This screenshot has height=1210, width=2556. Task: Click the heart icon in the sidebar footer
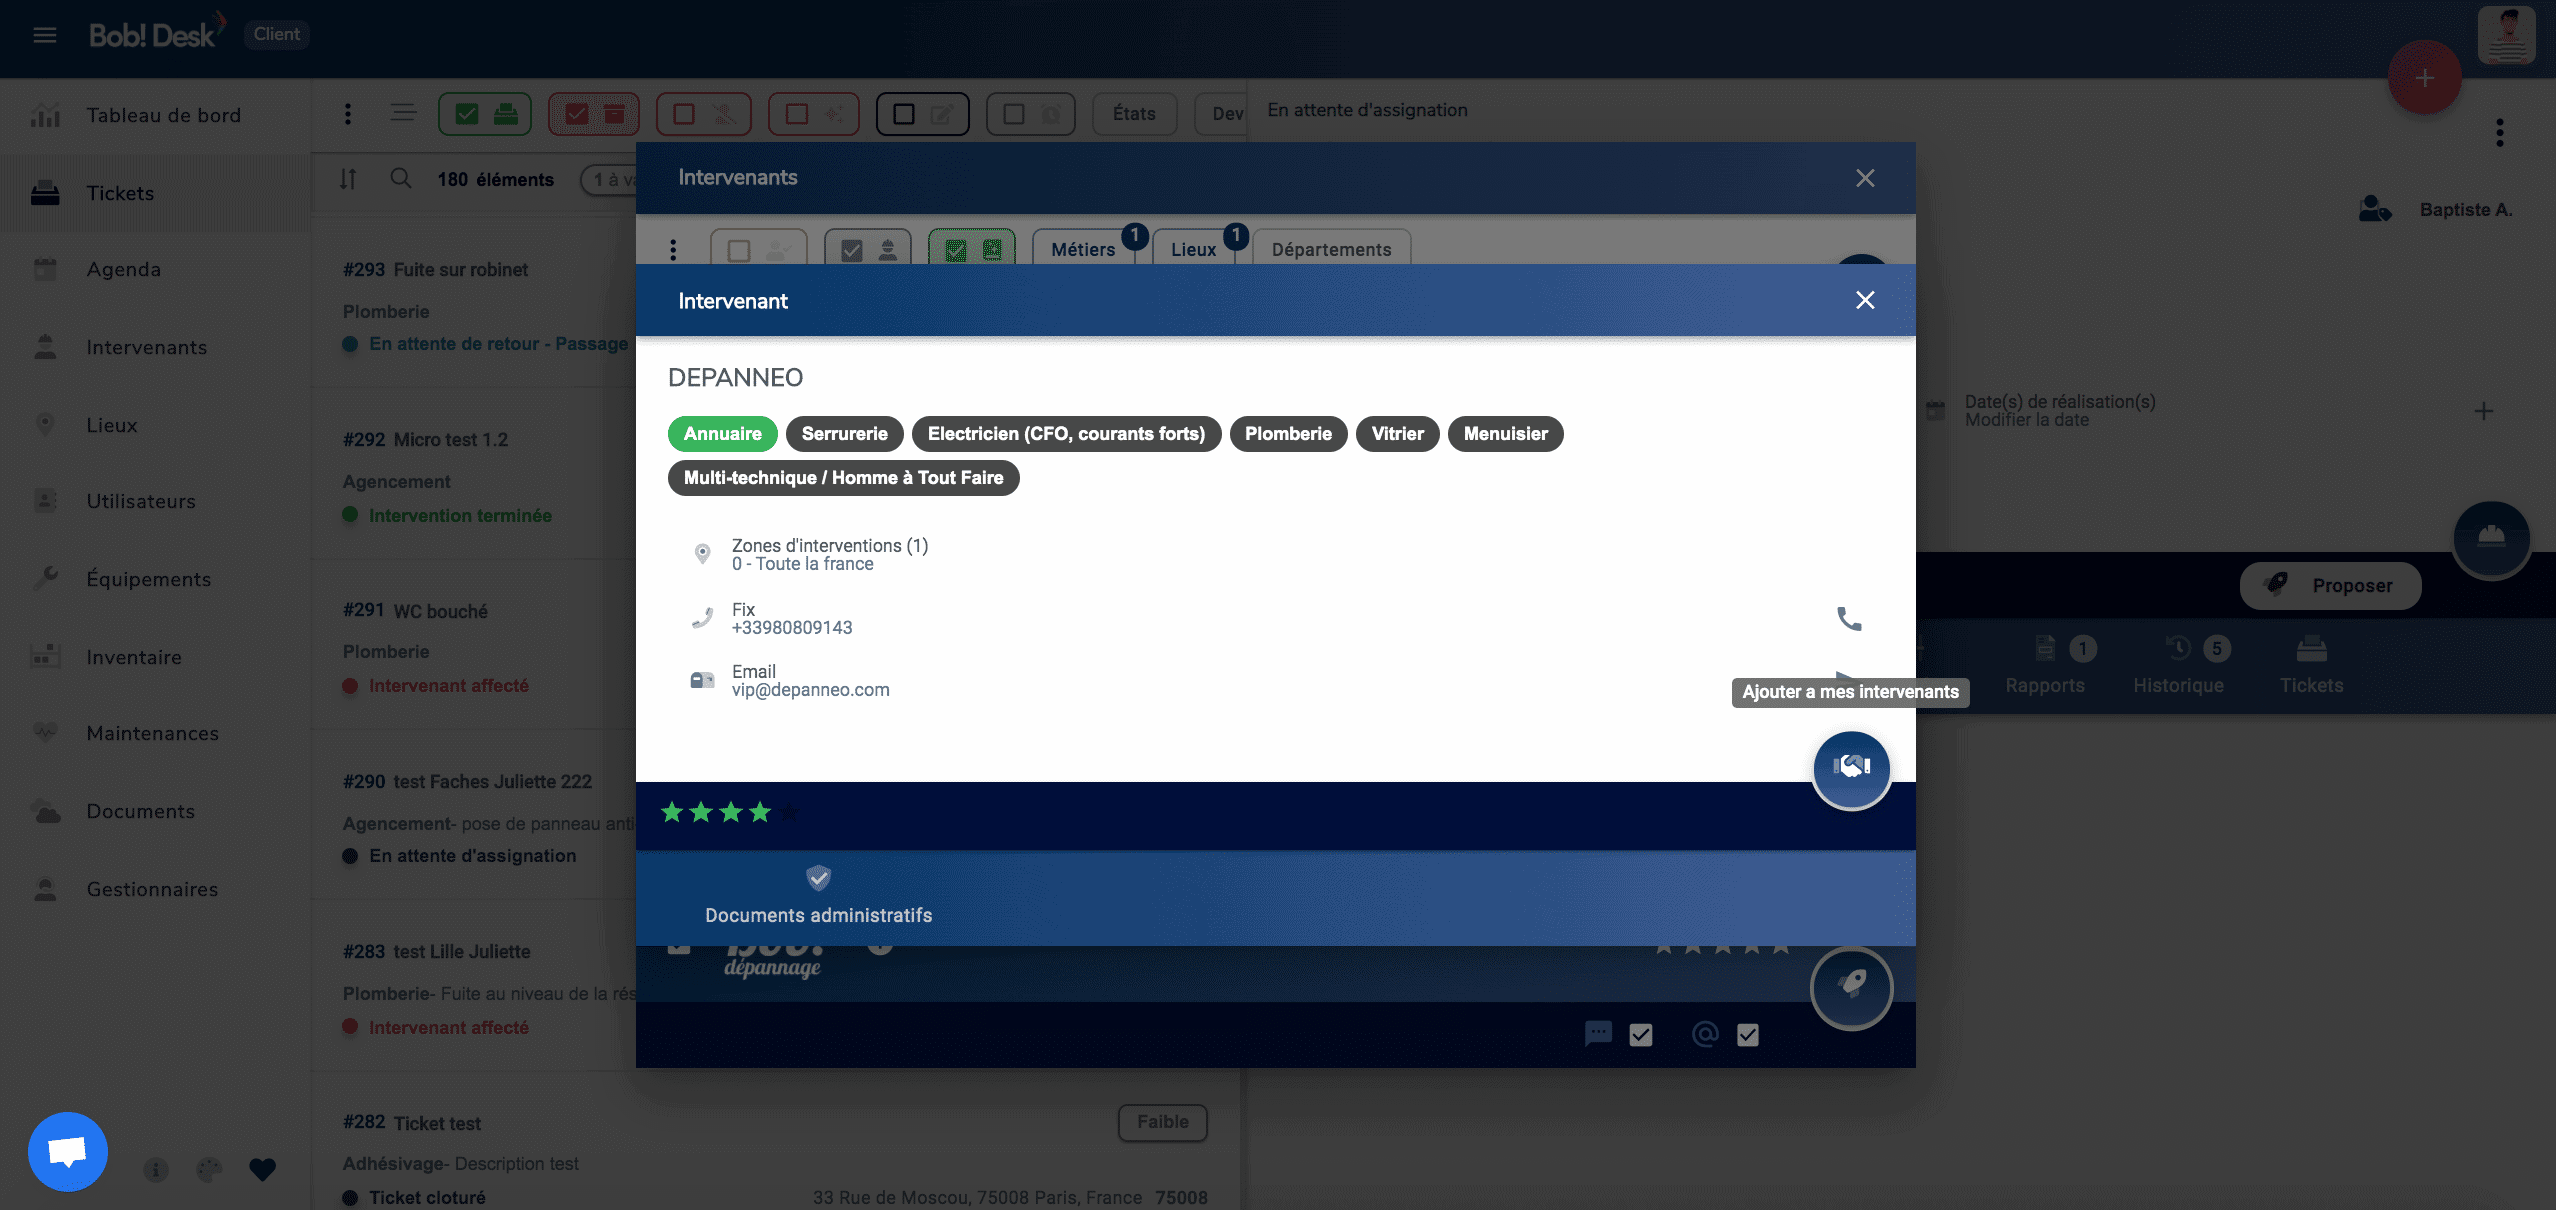262,1169
